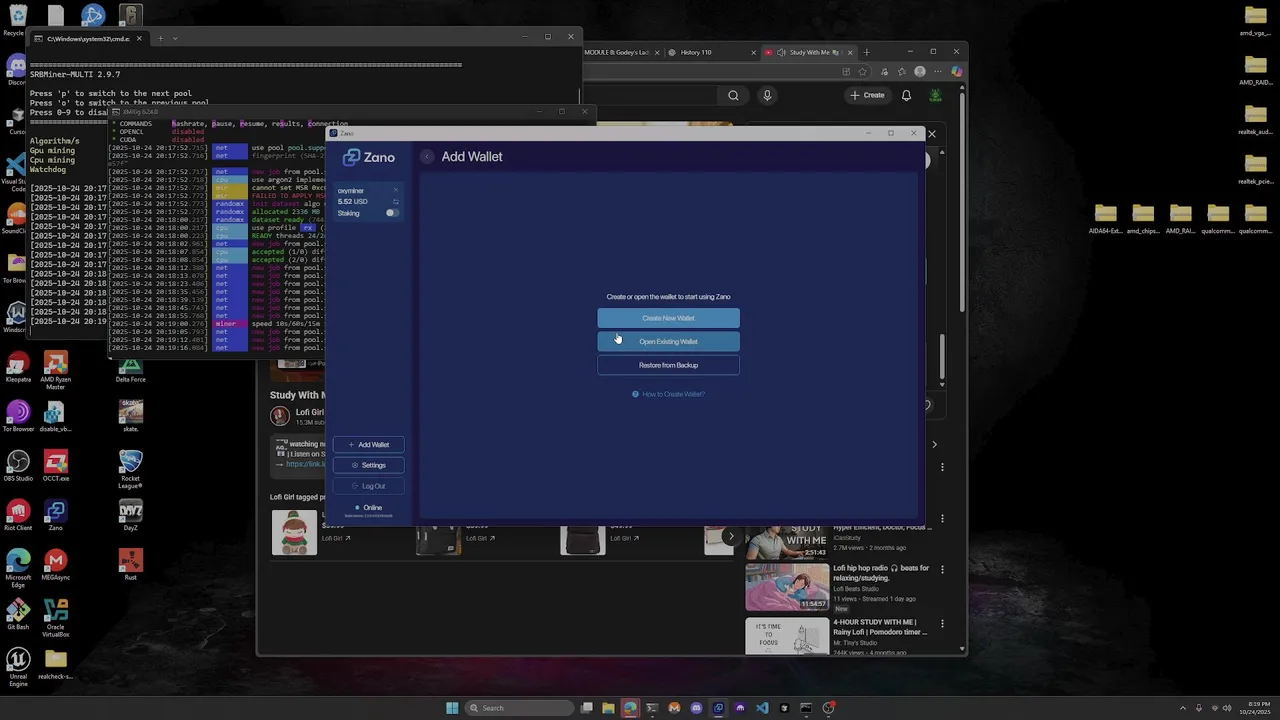Click the Discord taskbar icon
The image size is (1280, 720).
(696, 708)
